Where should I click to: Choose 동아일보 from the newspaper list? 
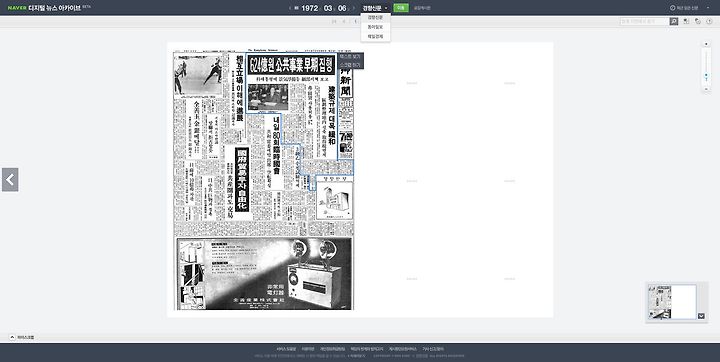coord(375,27)
